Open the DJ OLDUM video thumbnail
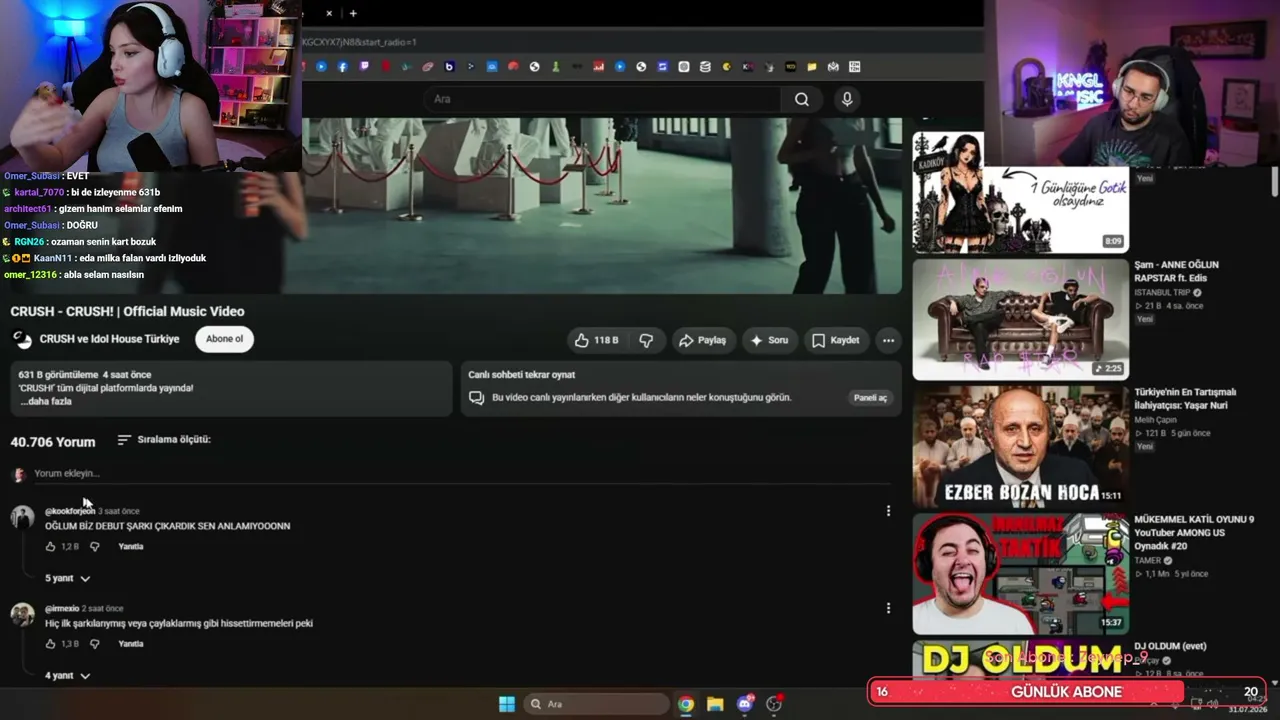 [1020, 660]
